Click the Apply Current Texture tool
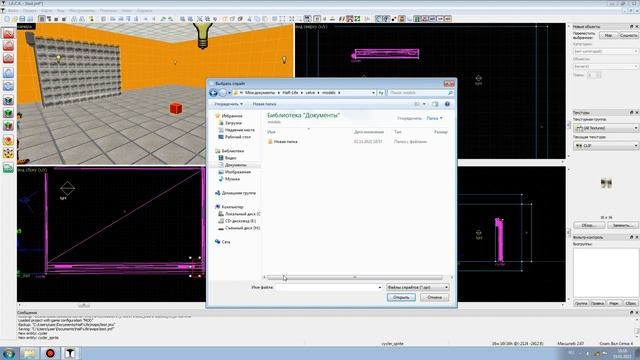Screen dimensions: 640x360 (x=8, y=113)
